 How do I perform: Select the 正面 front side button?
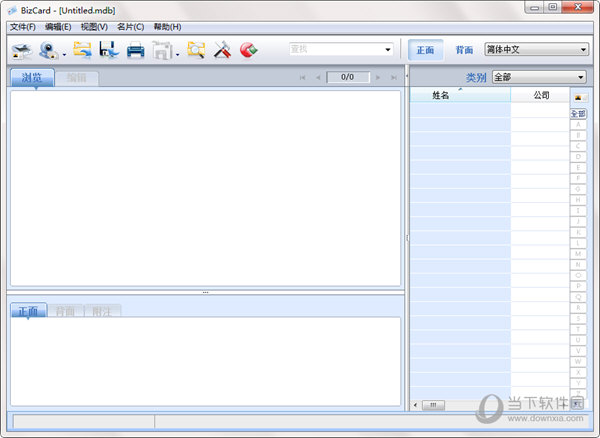coord(426,50)
